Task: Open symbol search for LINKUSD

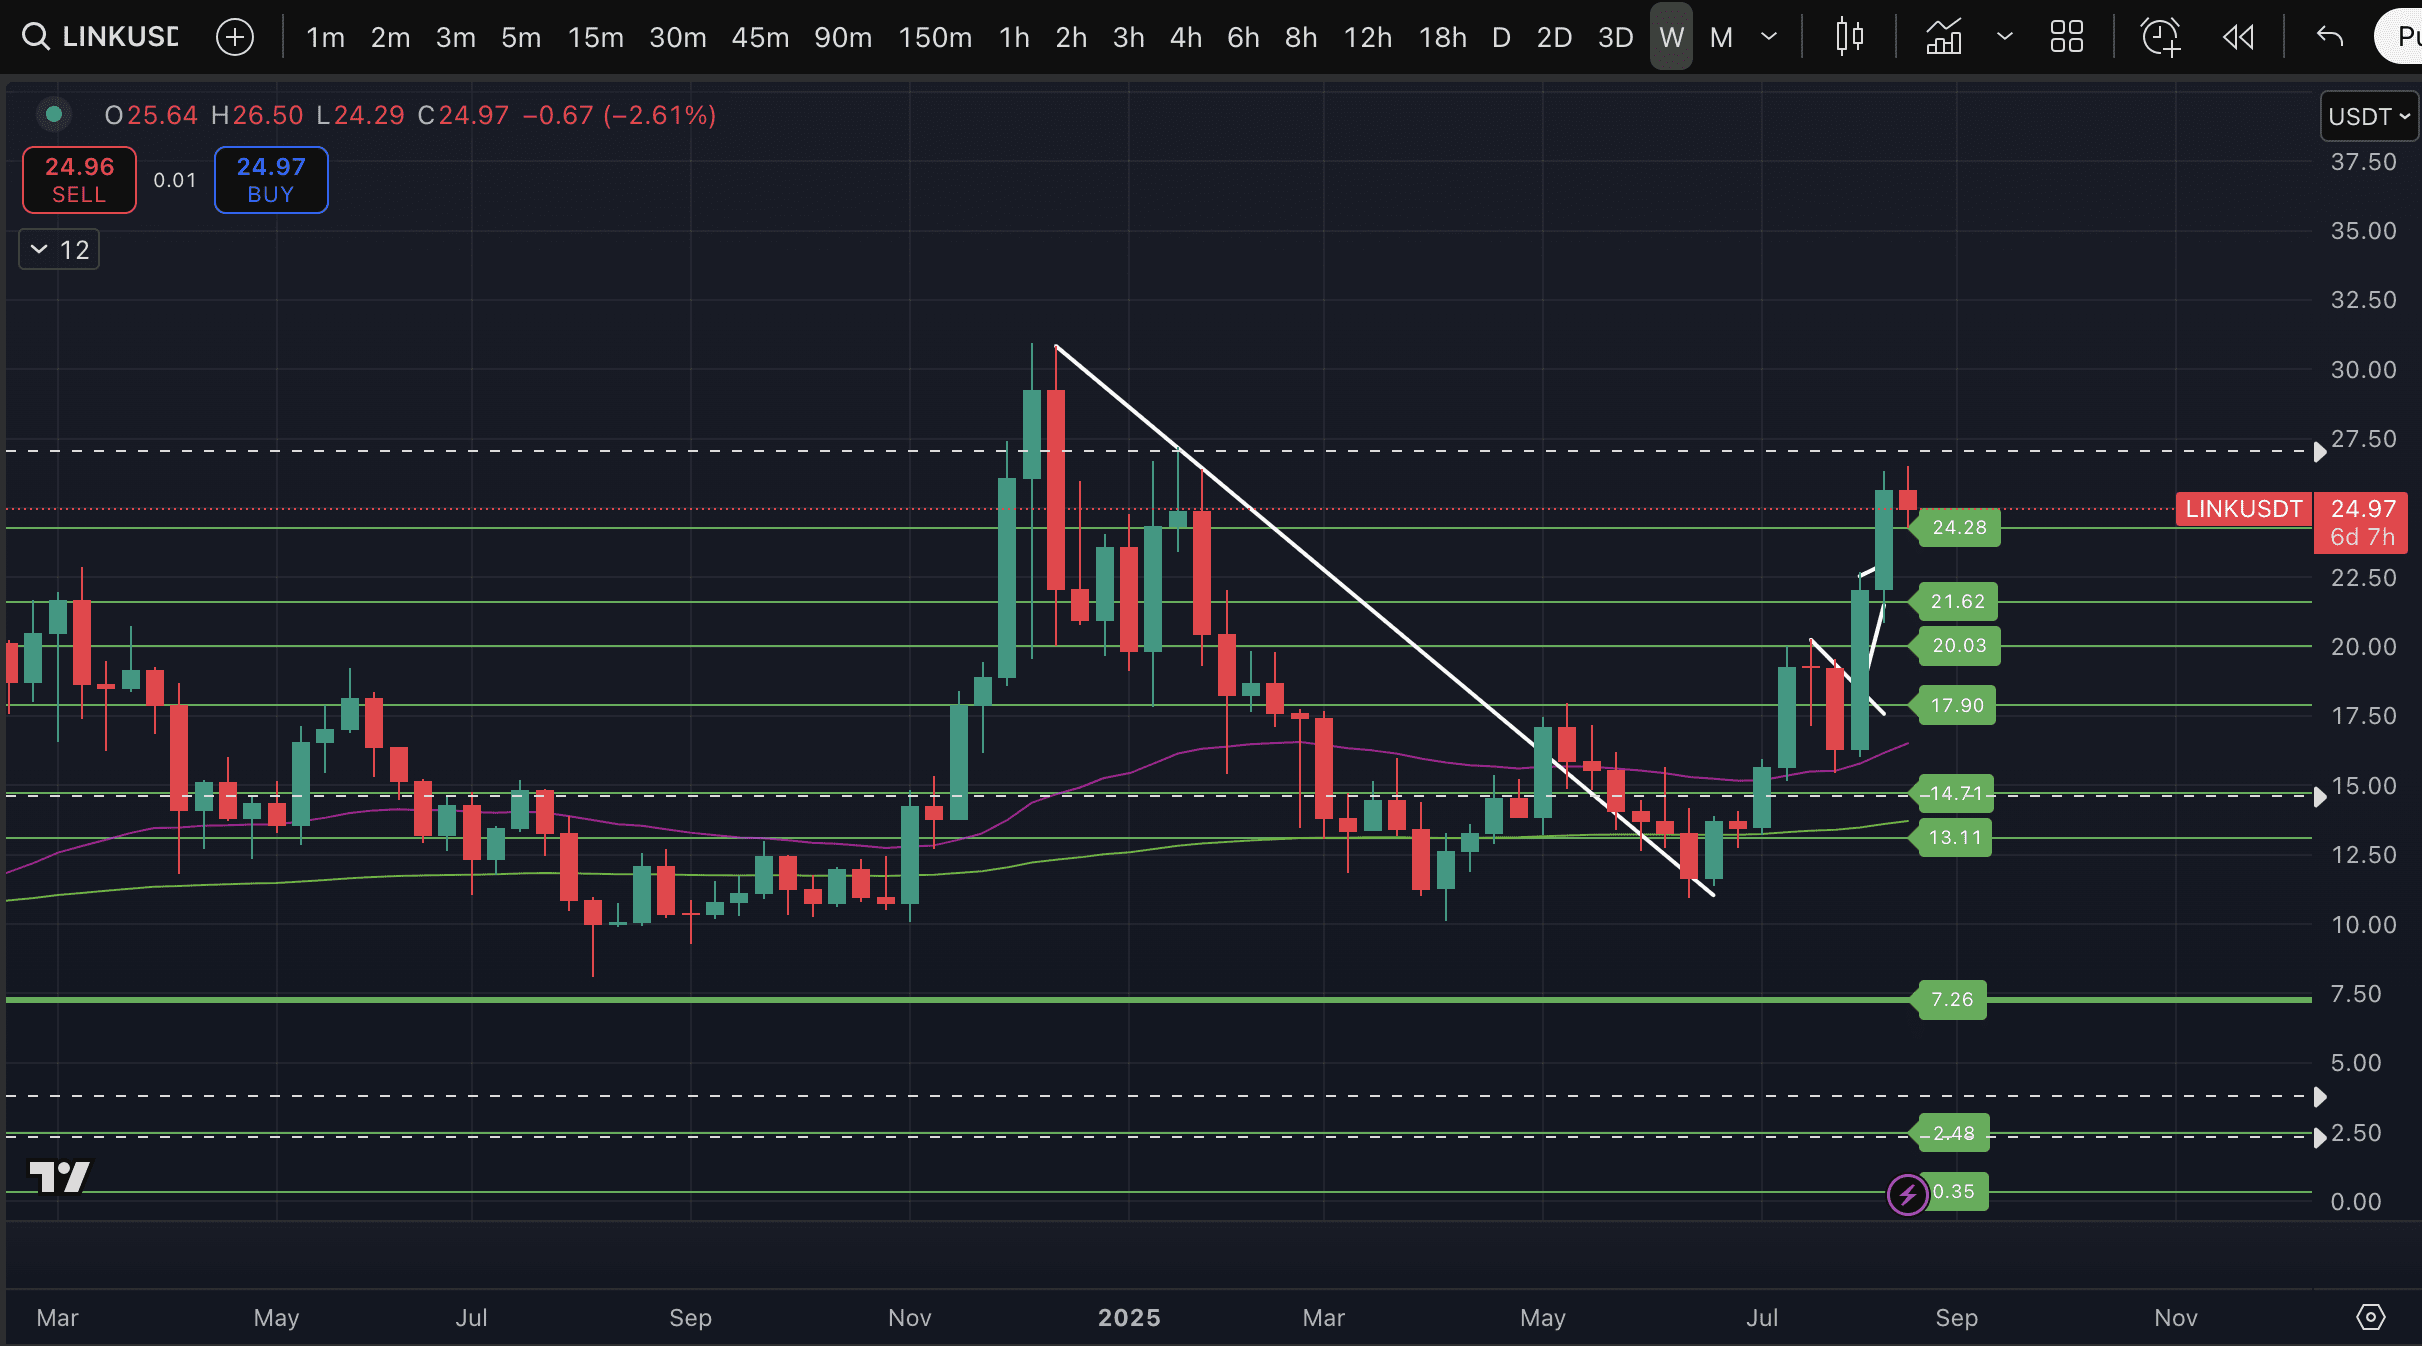Action: (x=100, y=37)
